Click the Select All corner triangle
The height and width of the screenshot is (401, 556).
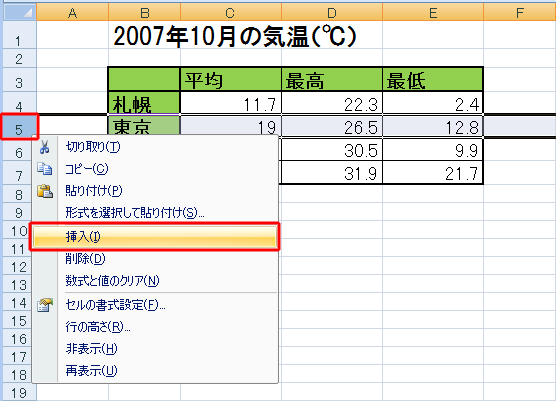20,12
